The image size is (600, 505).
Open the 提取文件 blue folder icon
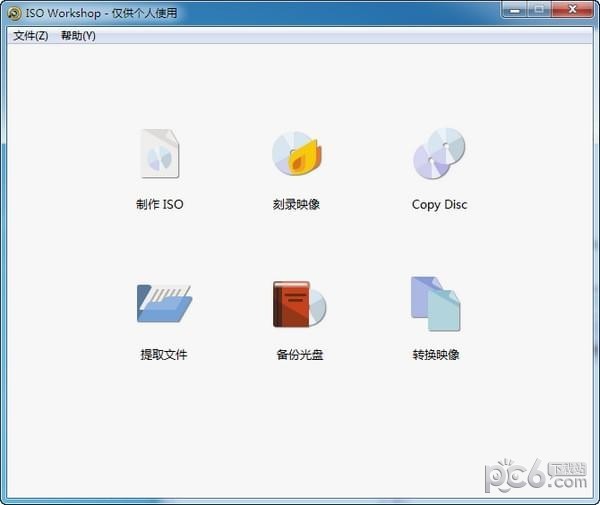(x=164, y=303)
